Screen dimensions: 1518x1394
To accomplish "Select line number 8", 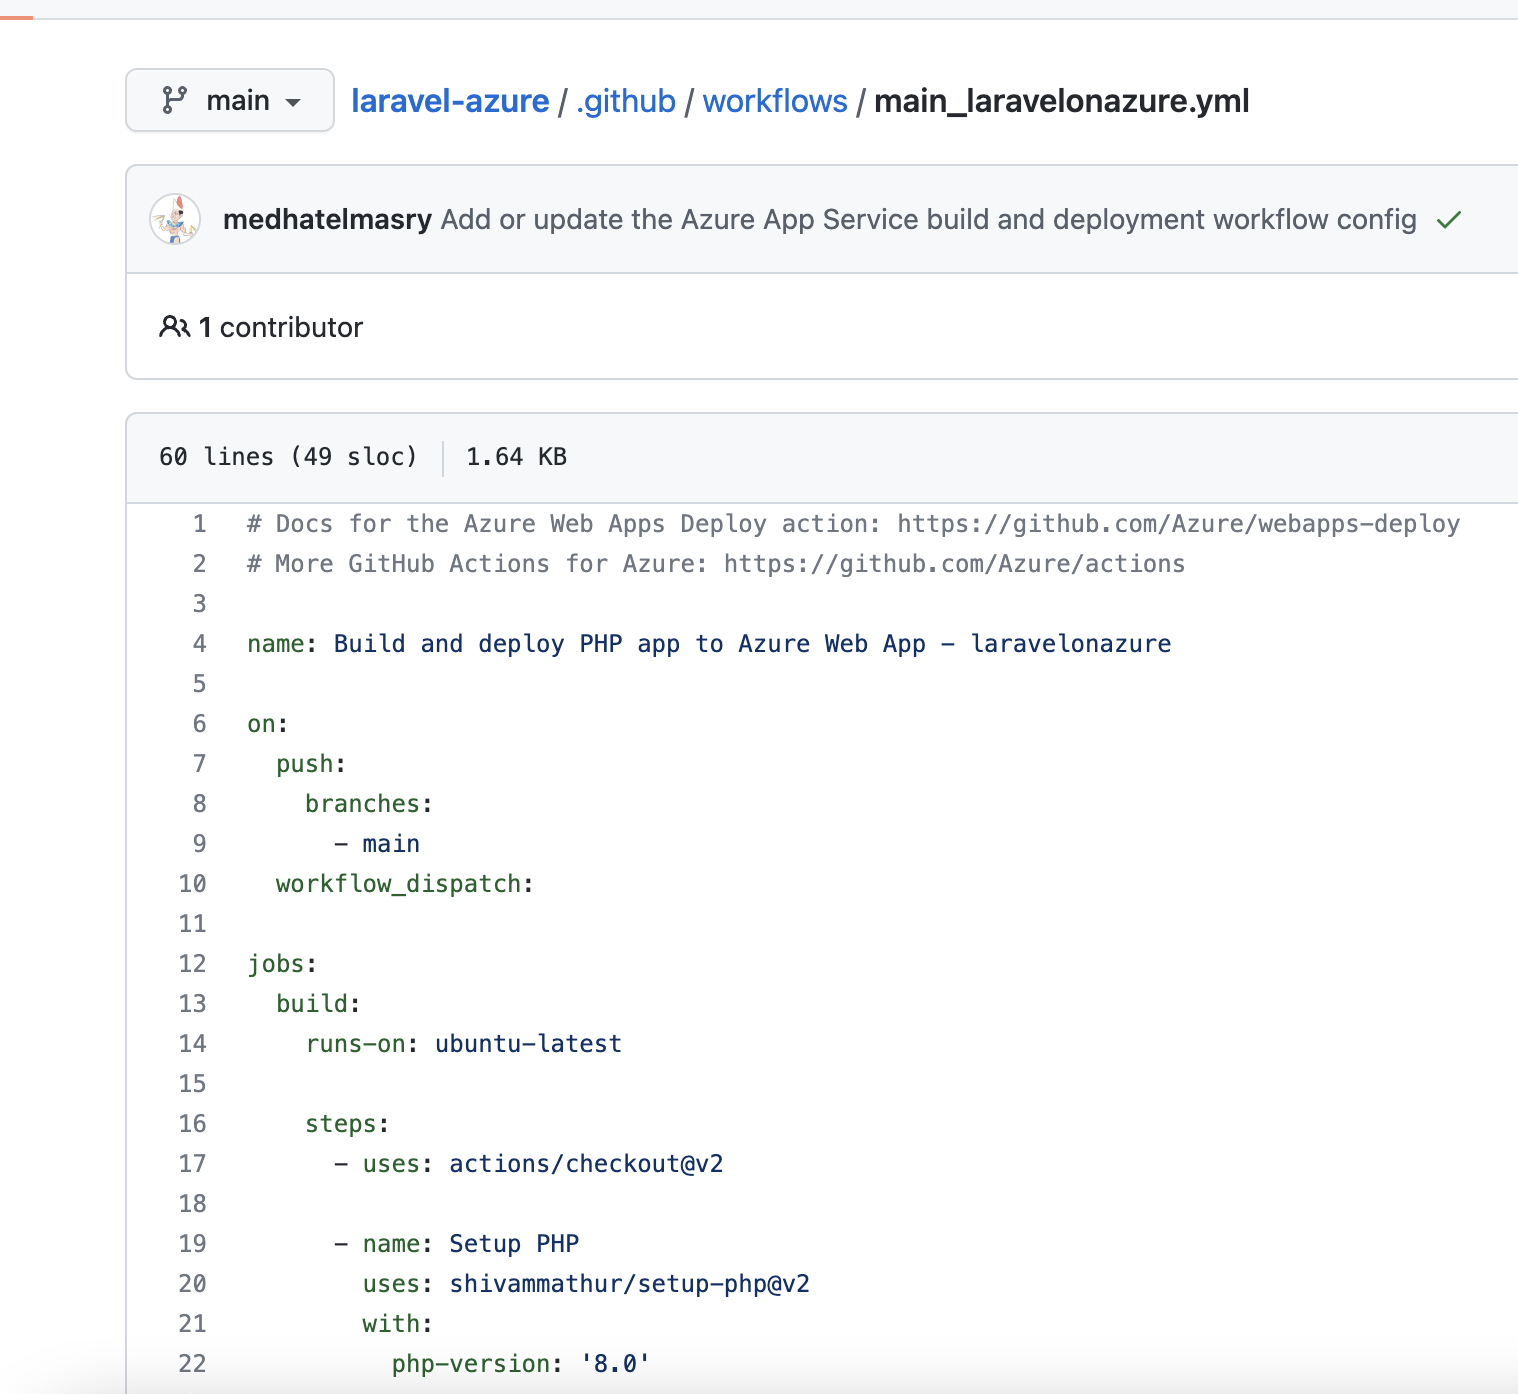I will [x=200, y=804].
